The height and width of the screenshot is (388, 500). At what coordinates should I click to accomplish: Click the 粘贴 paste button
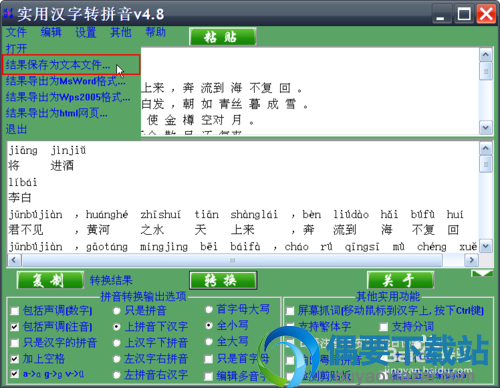pyautogui.click(x=223, y=37)
